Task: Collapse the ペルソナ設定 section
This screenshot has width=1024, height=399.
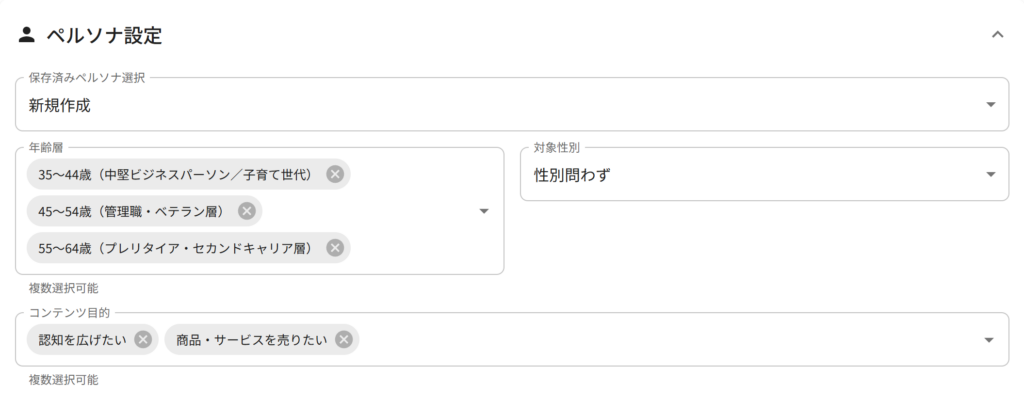Action: tap(997, 35)
